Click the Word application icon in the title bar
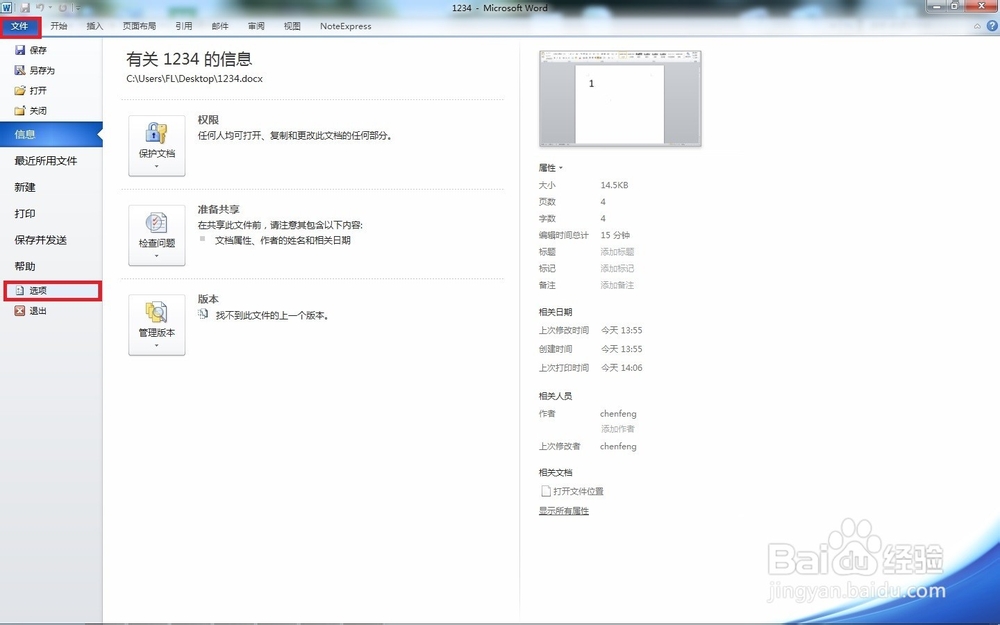The height and width of the screenshot is (625, 1000). 7,8
